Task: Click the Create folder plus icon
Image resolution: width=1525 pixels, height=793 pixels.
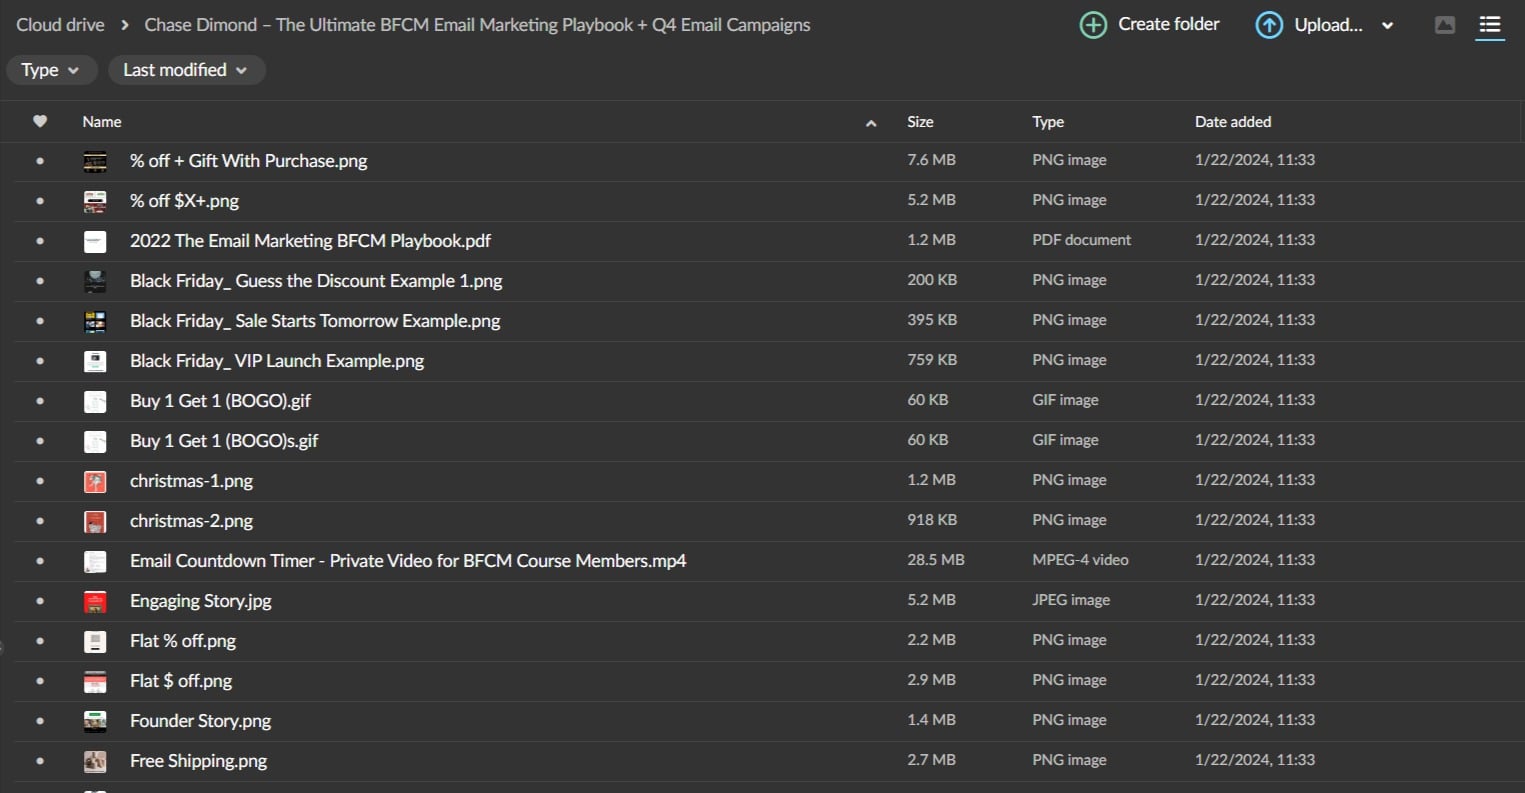Action: pyautogui.click(x=1093, y=25)
